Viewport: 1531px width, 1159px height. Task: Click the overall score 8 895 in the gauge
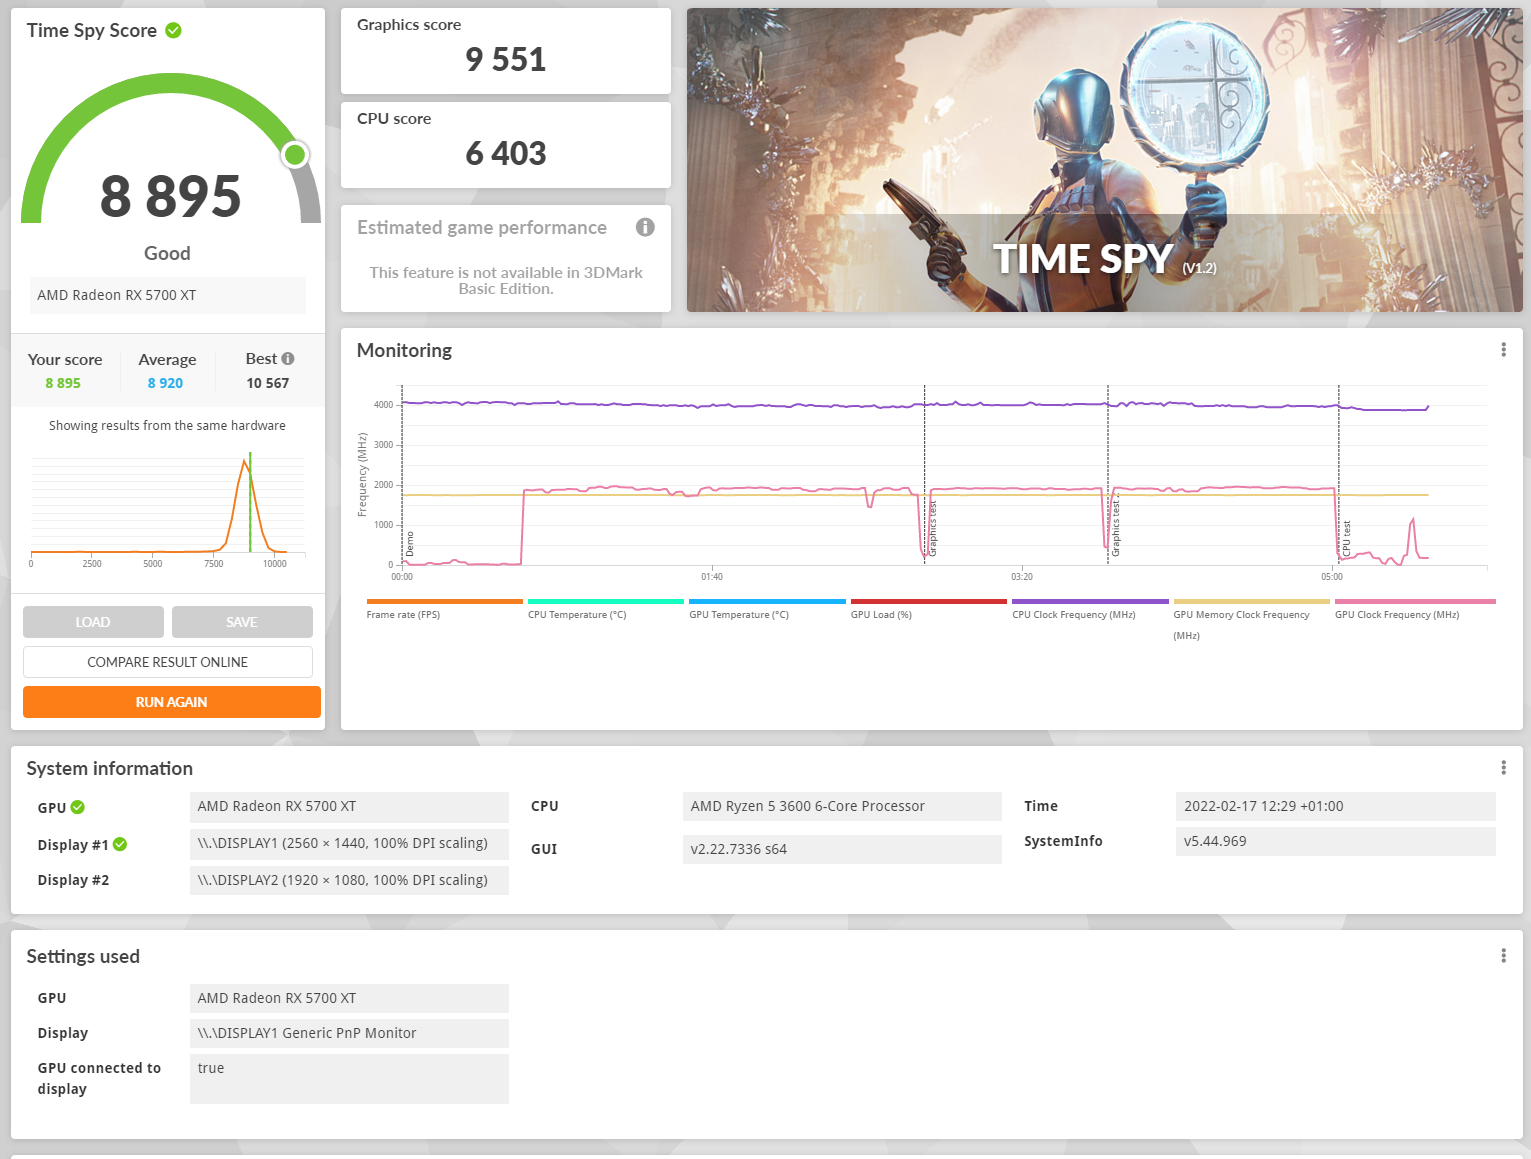[x=171, y=196]
